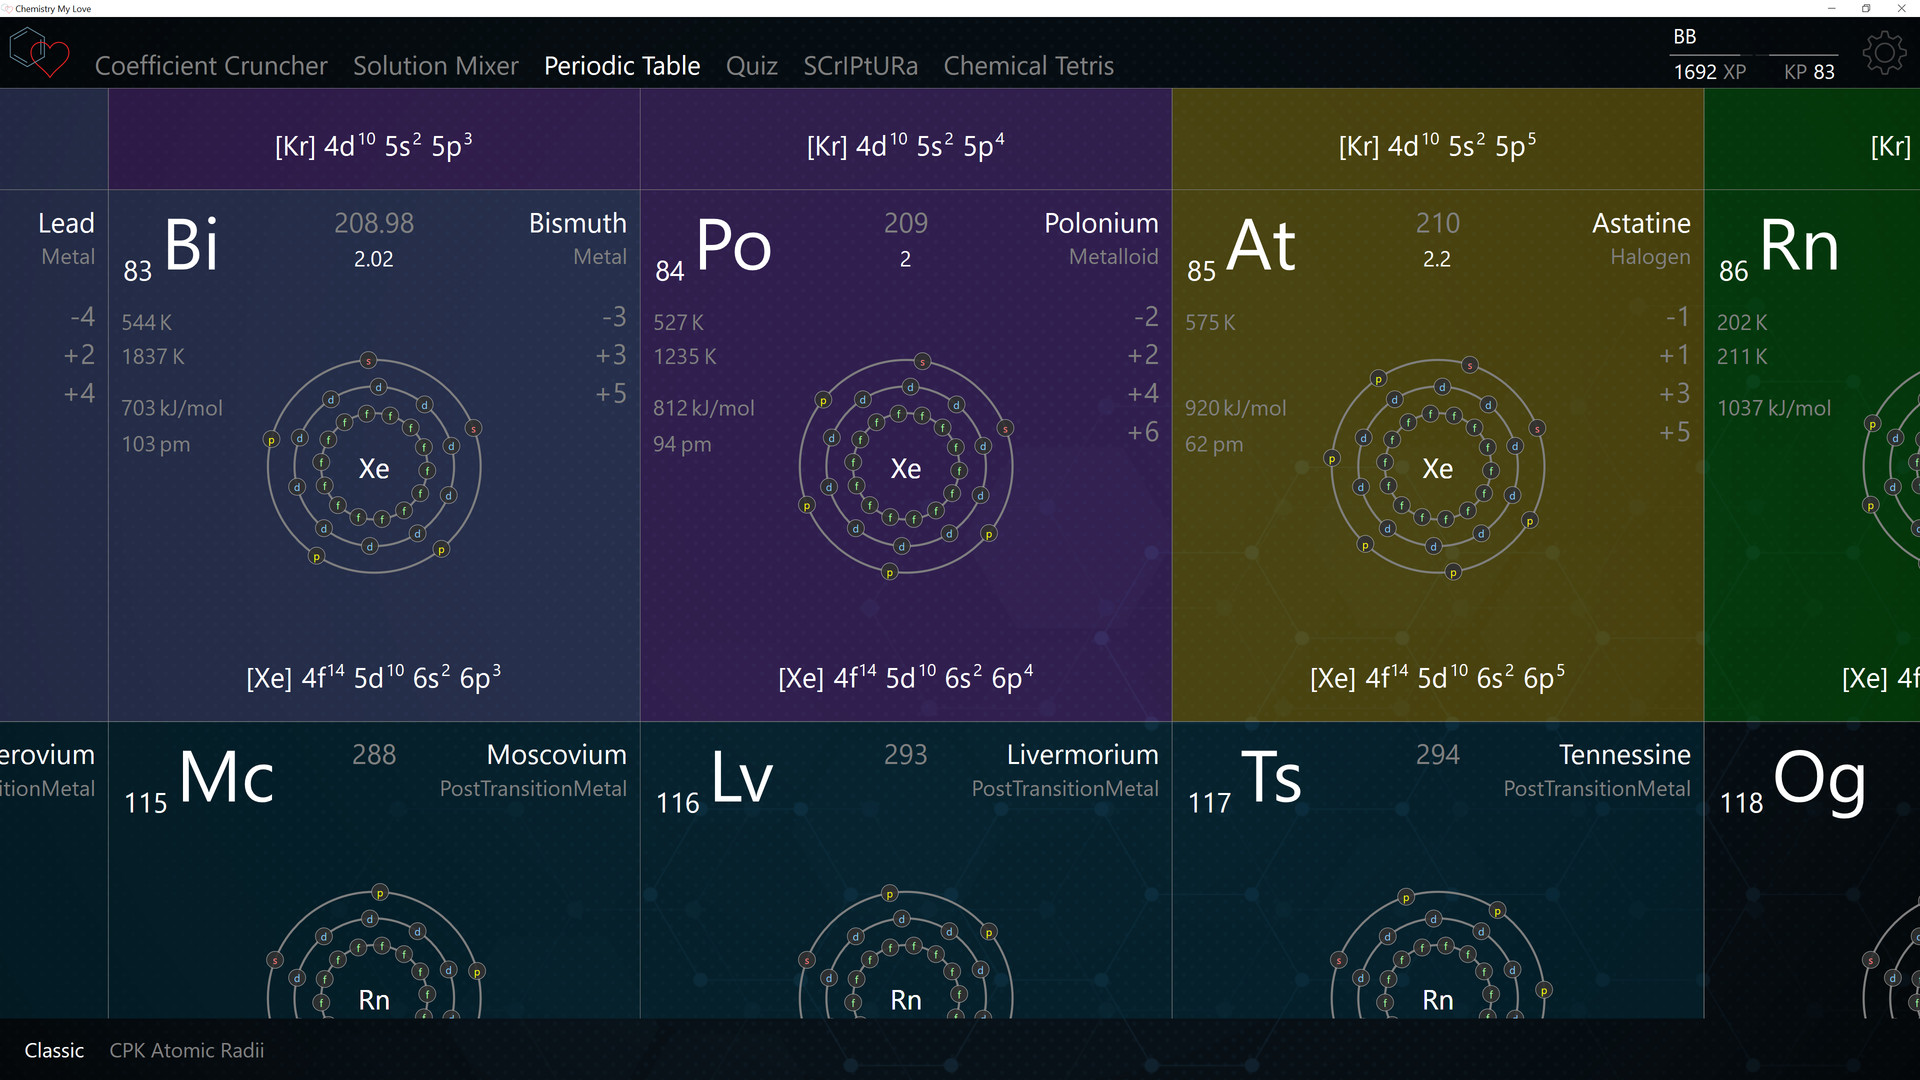
Task: Click the Polonium element name
Action: [1101, 223]
